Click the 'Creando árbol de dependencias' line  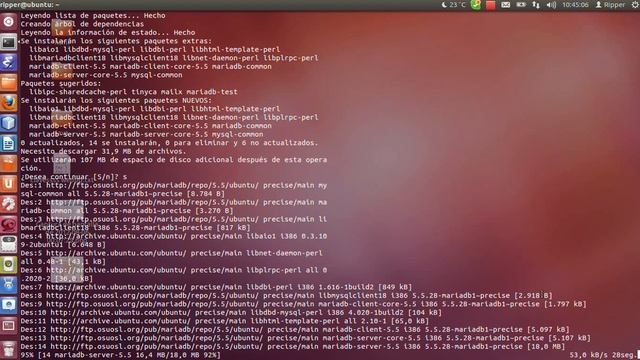[82, 24]
